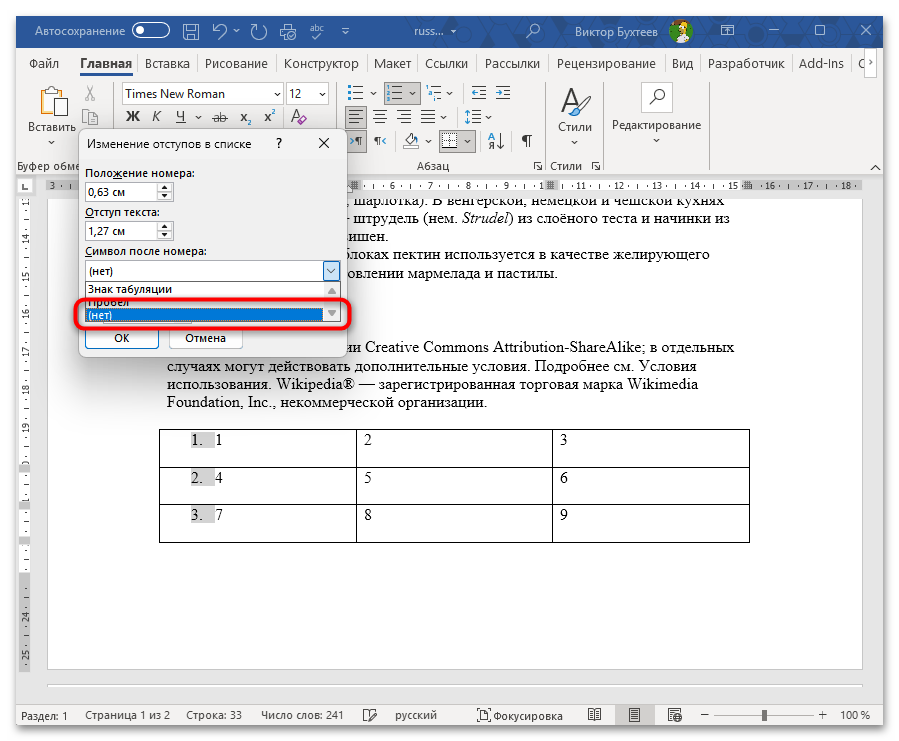The width and height of the screenshot is (899, 741).
Task: Click the Editing magnifier icon
Action: [x=656, y=98]
